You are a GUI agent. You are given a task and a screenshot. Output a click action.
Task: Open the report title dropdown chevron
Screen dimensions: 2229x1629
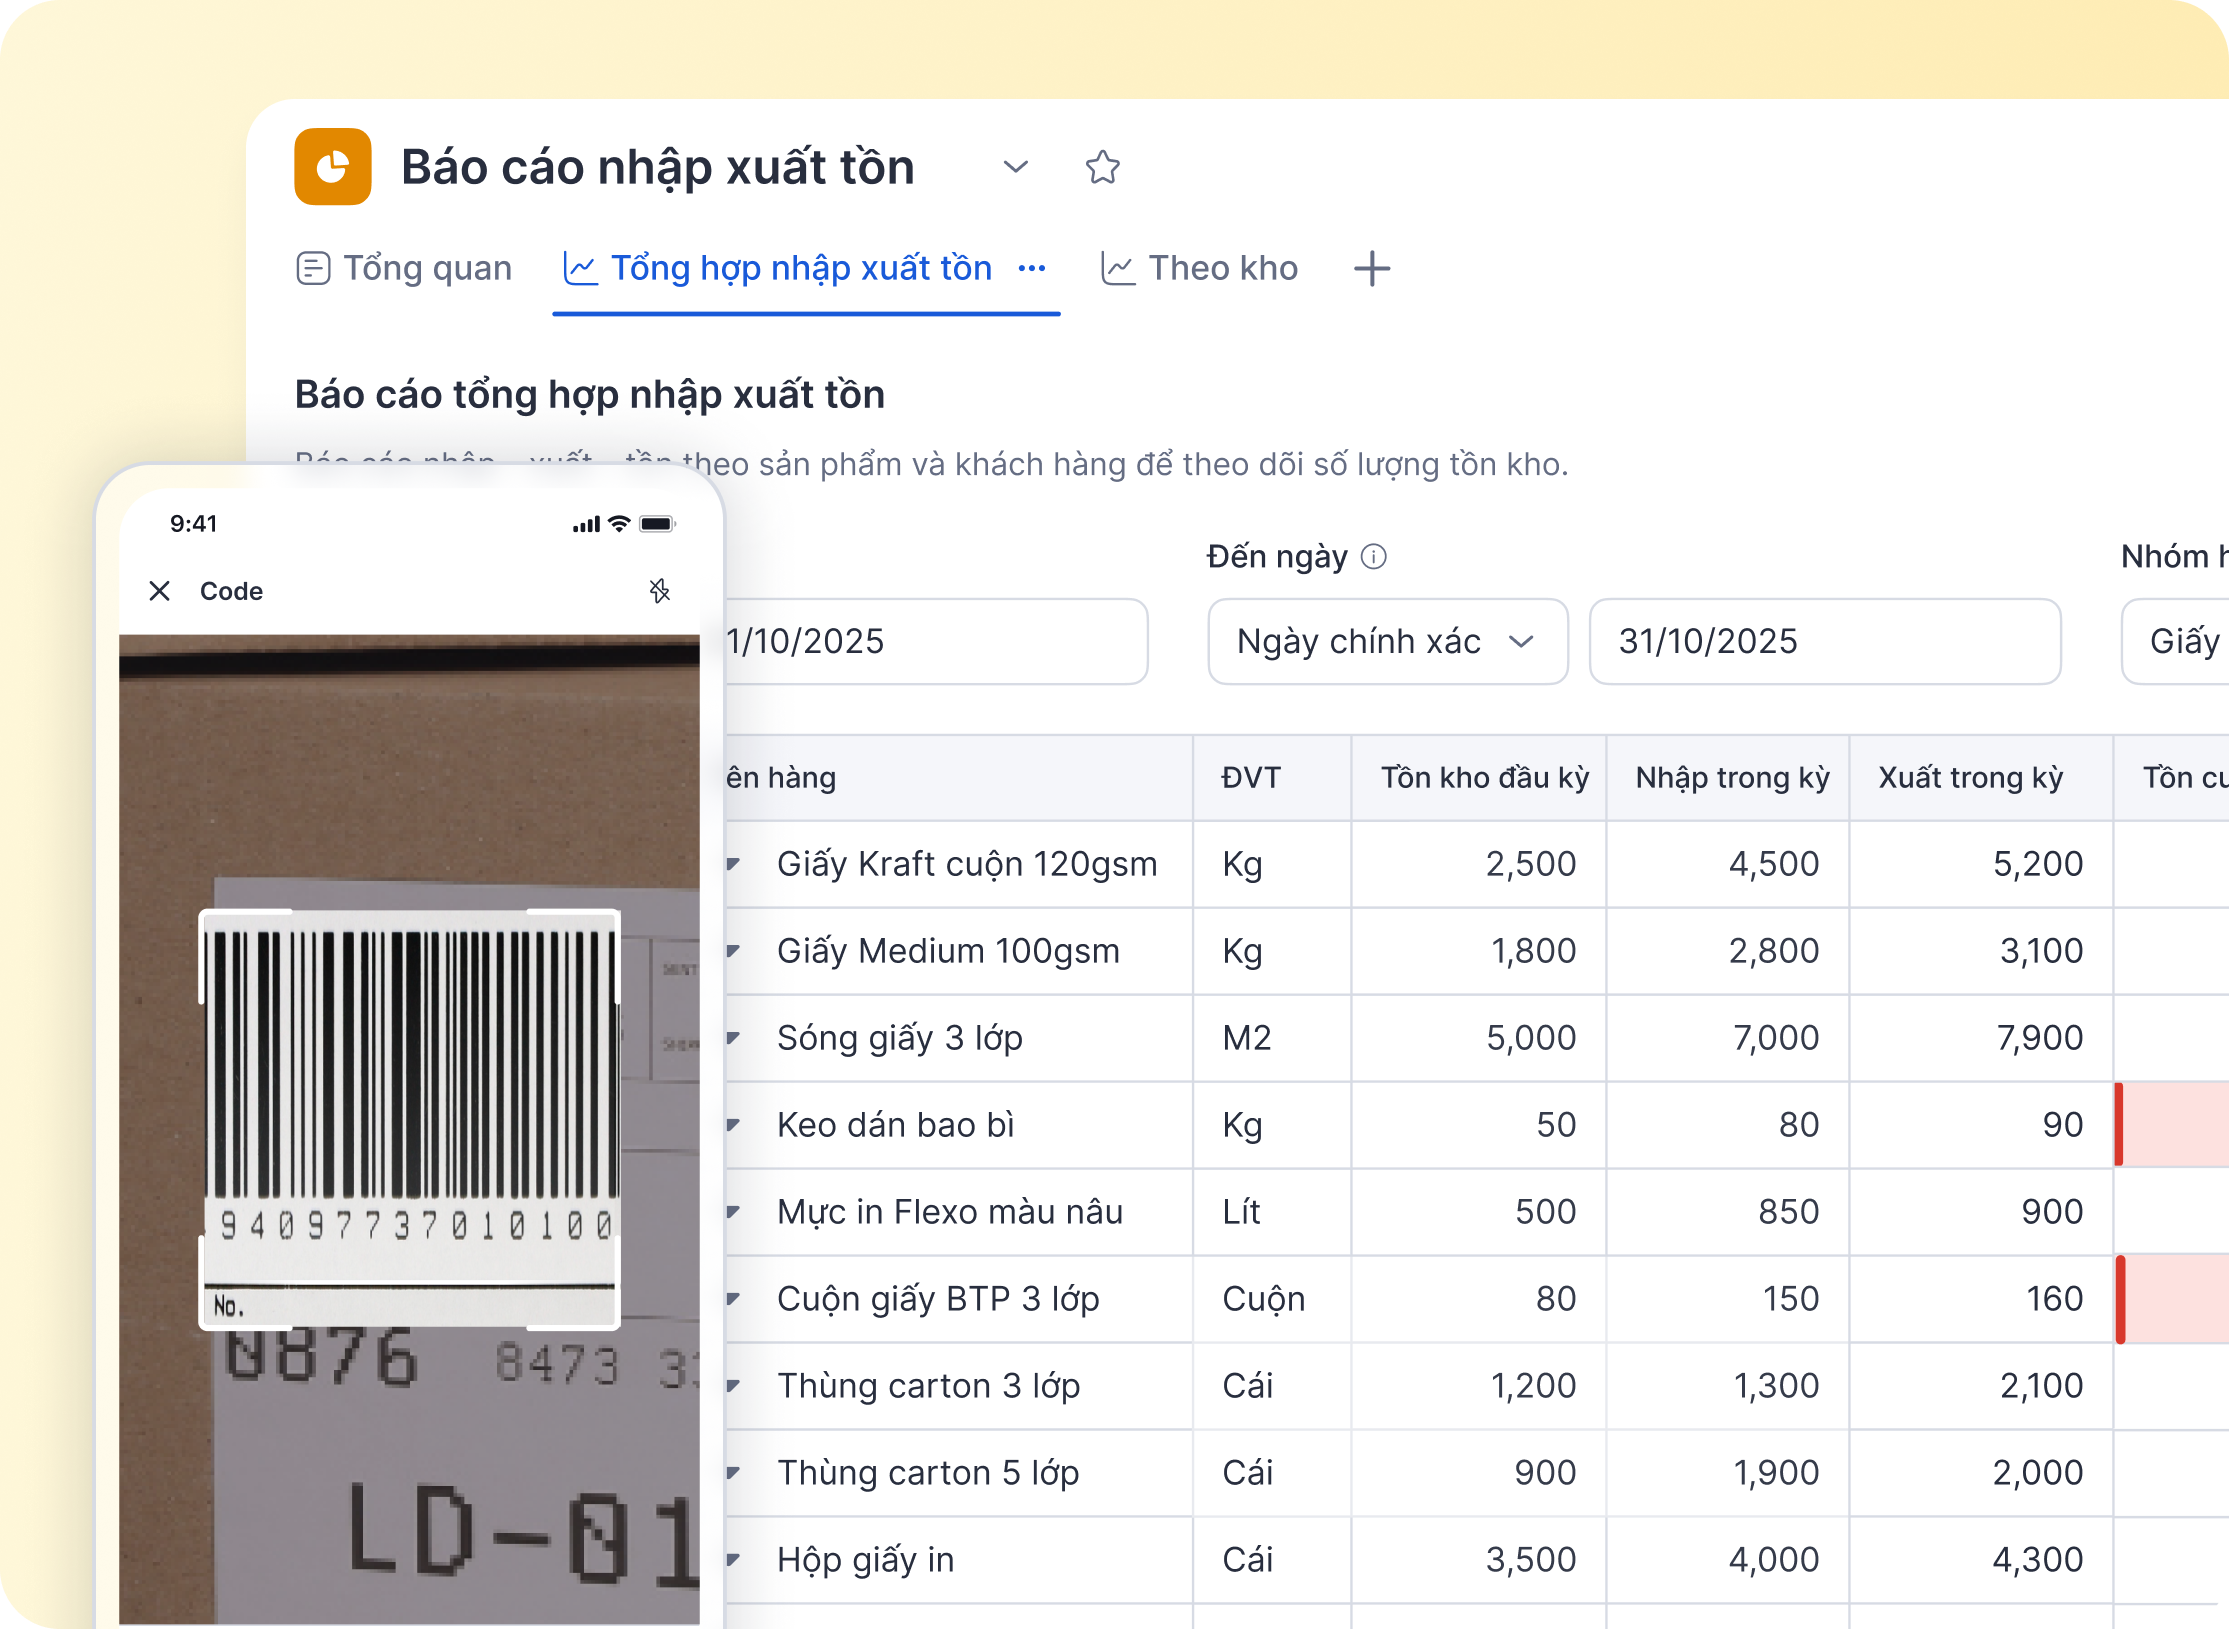[1015, 167]
